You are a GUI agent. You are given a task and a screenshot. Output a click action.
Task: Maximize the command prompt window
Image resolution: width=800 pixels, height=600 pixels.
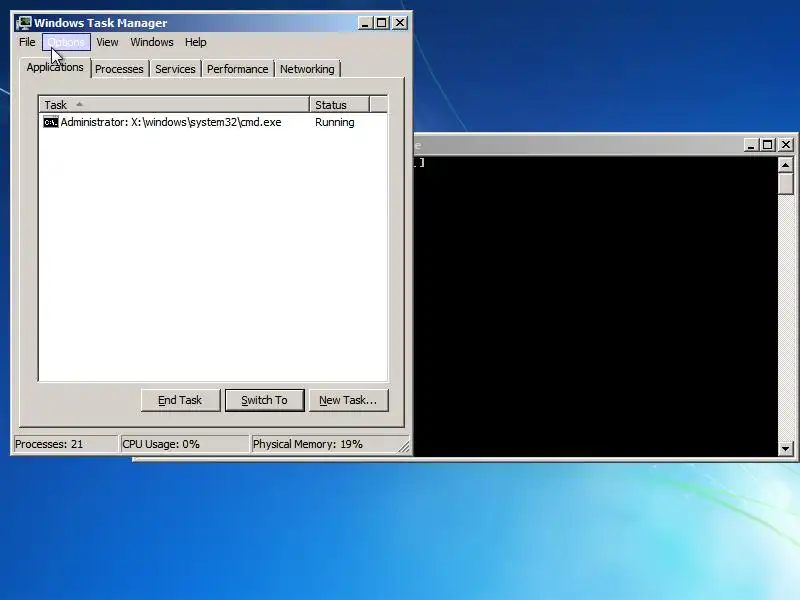[767, 145]
